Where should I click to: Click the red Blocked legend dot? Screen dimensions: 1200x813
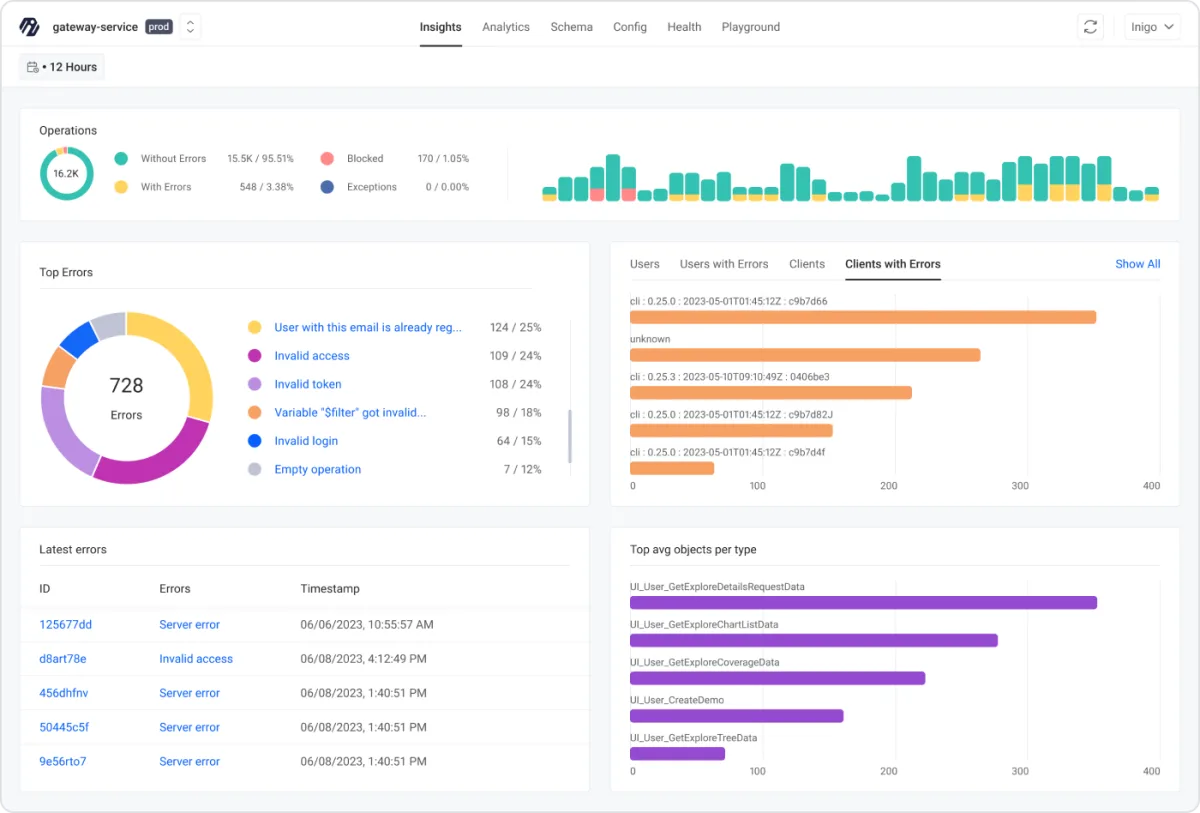[327, 158]
